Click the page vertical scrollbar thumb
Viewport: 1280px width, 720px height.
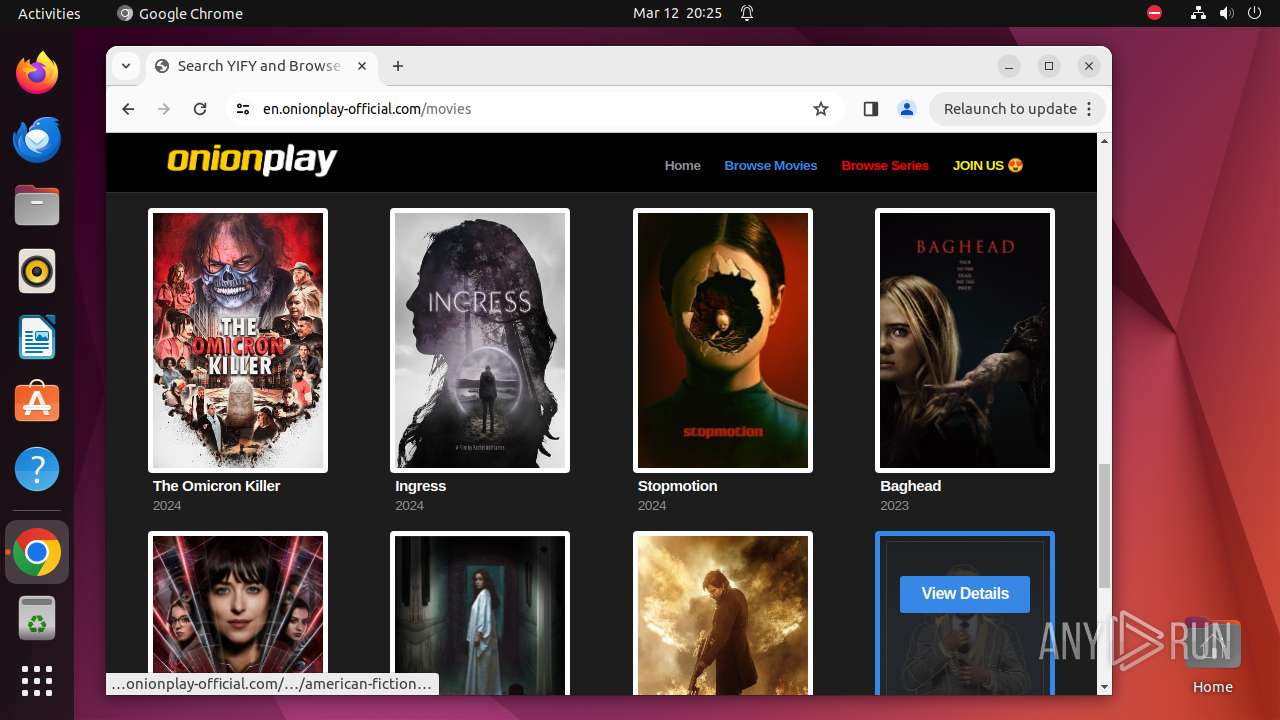click(1105, 526)
